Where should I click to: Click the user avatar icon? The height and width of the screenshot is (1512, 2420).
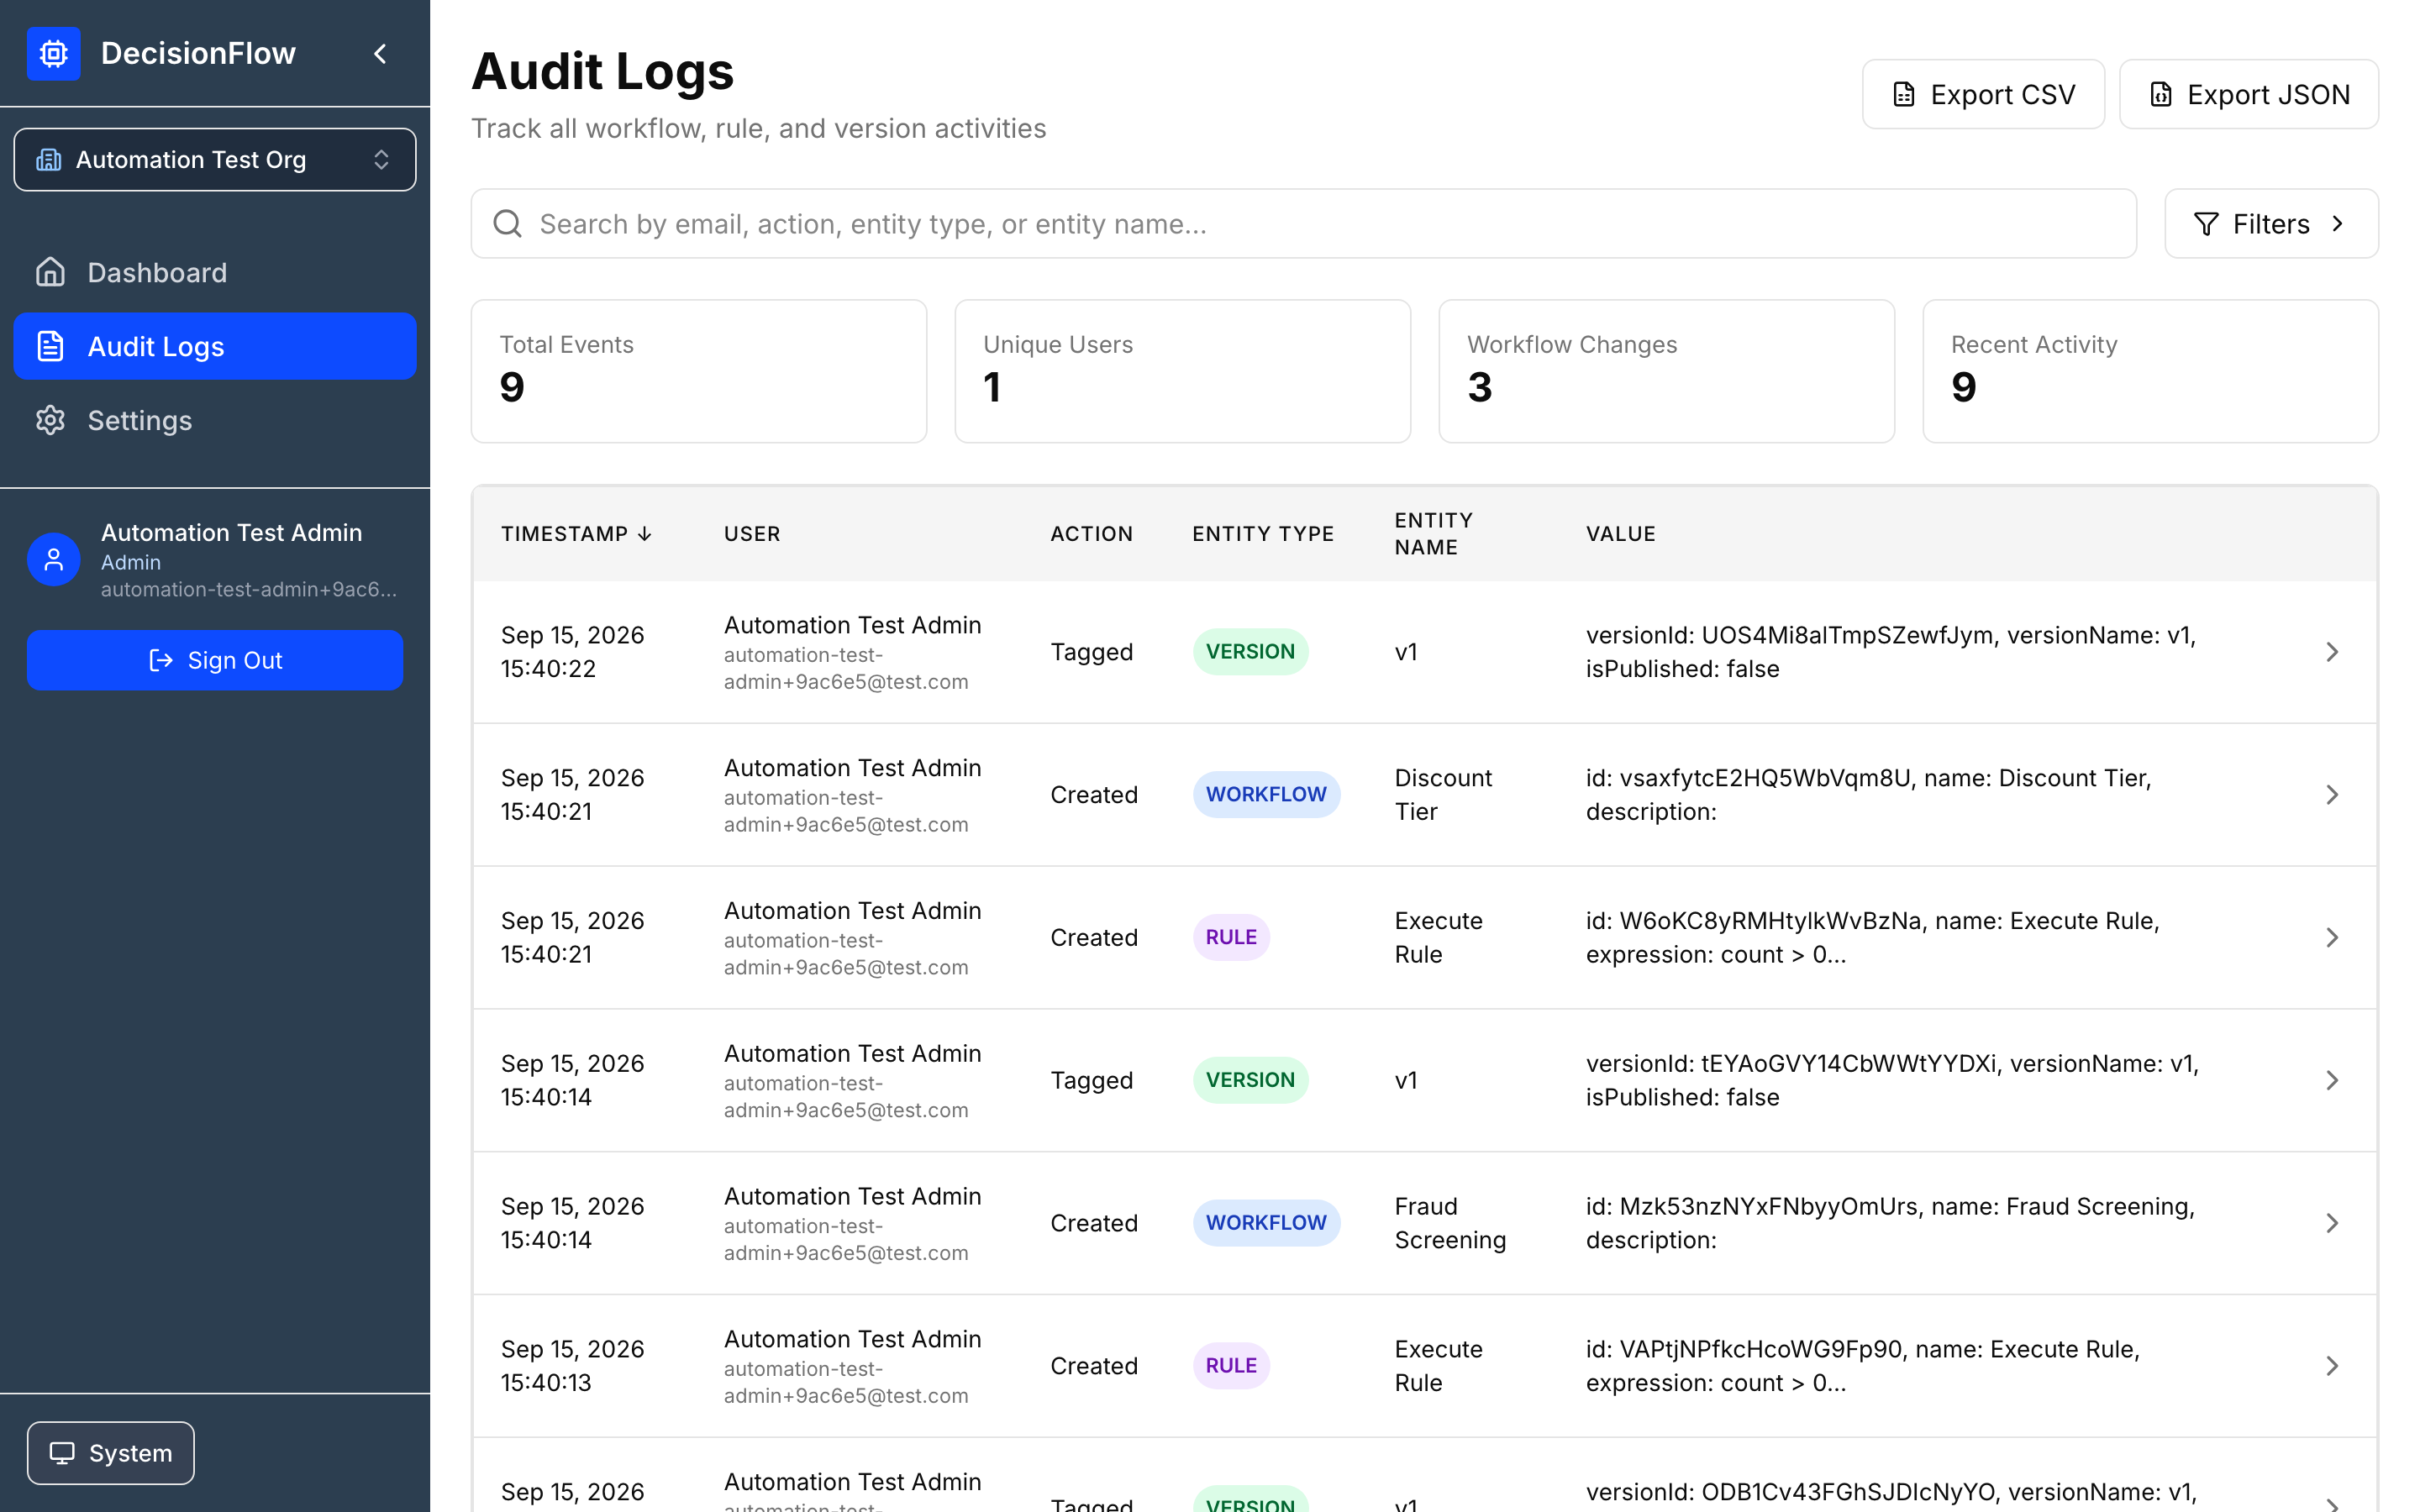(x=54, y=560)
